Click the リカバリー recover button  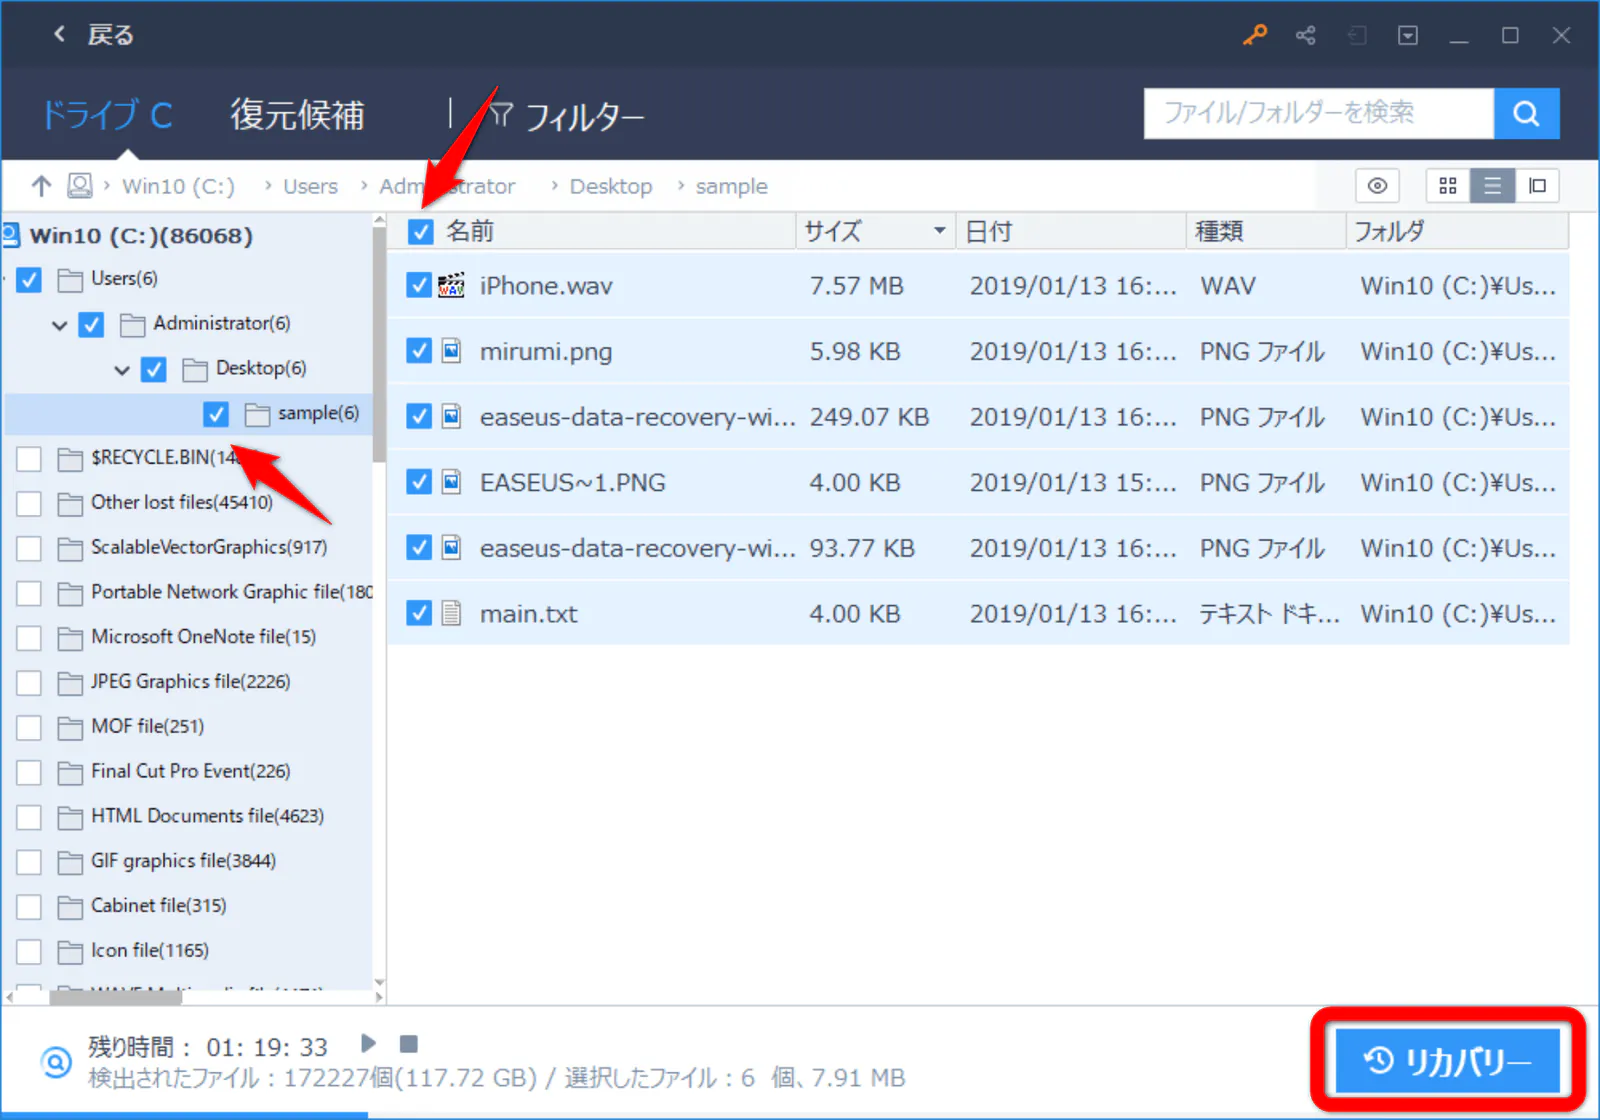[x=1448, y=1061]
